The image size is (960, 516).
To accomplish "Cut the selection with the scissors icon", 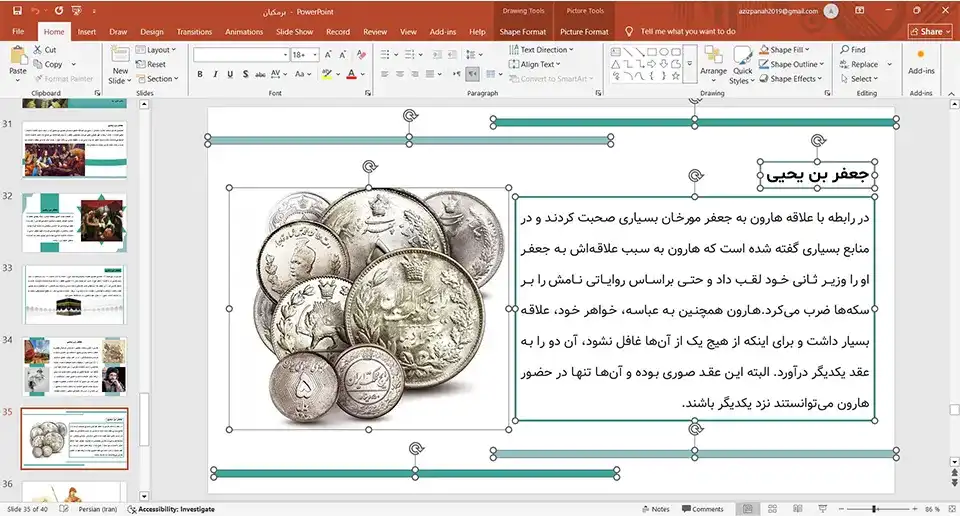I will click(38, 50).
